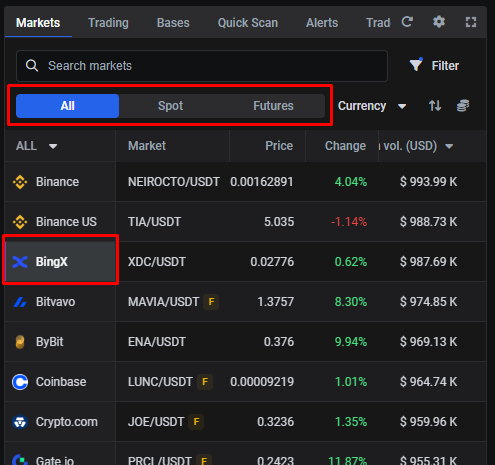Screen dimensions: 495x465
Task: Click into the Search markets field
Action: point(202,66)
